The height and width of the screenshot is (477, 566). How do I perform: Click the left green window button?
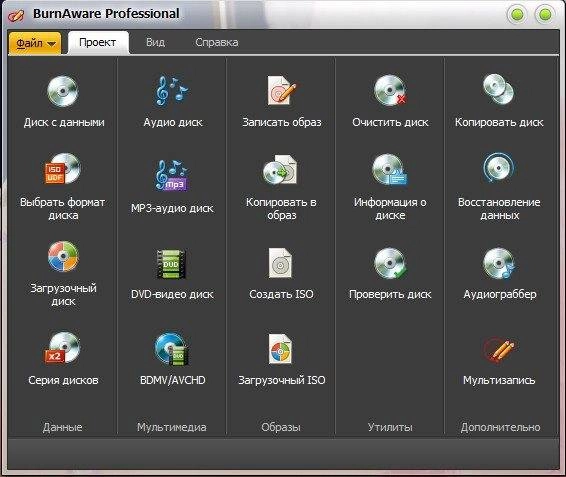(518, 15)
